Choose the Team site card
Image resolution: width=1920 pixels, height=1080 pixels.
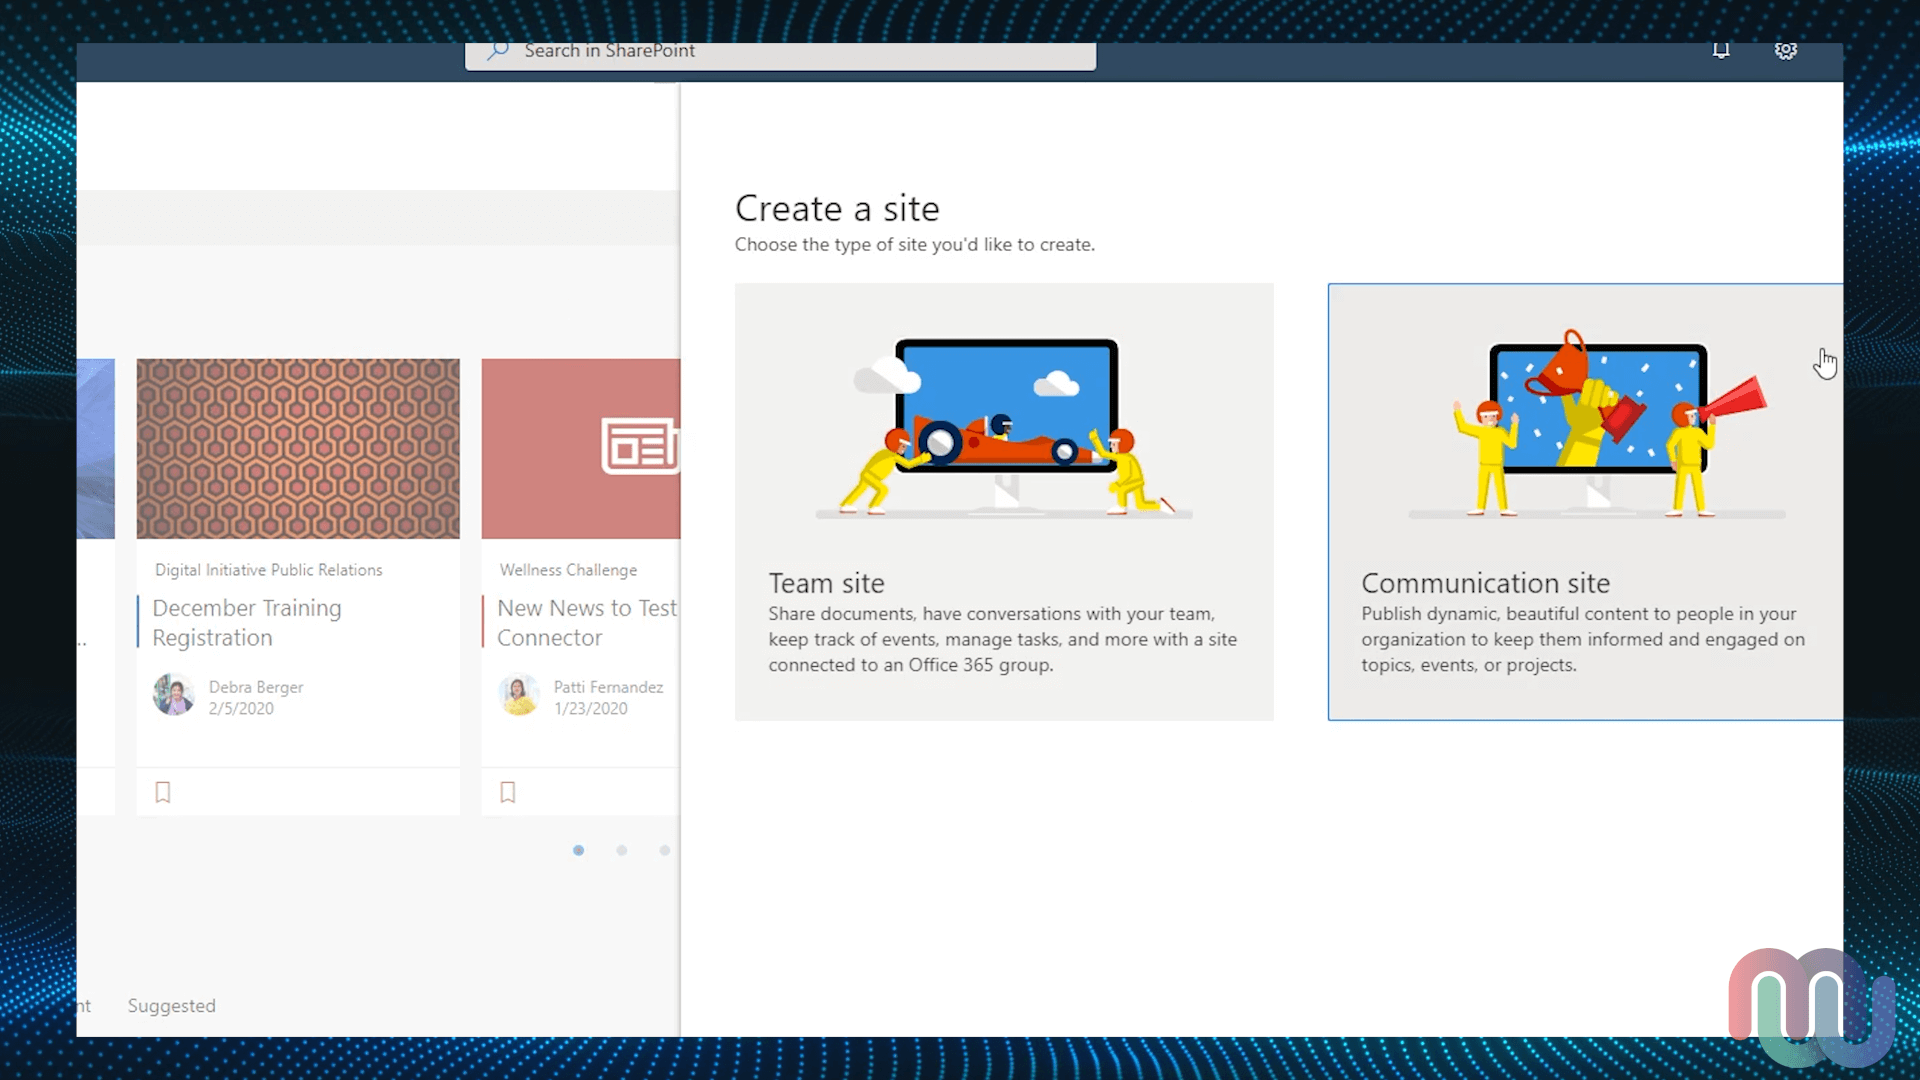[x=1004, y=501]
